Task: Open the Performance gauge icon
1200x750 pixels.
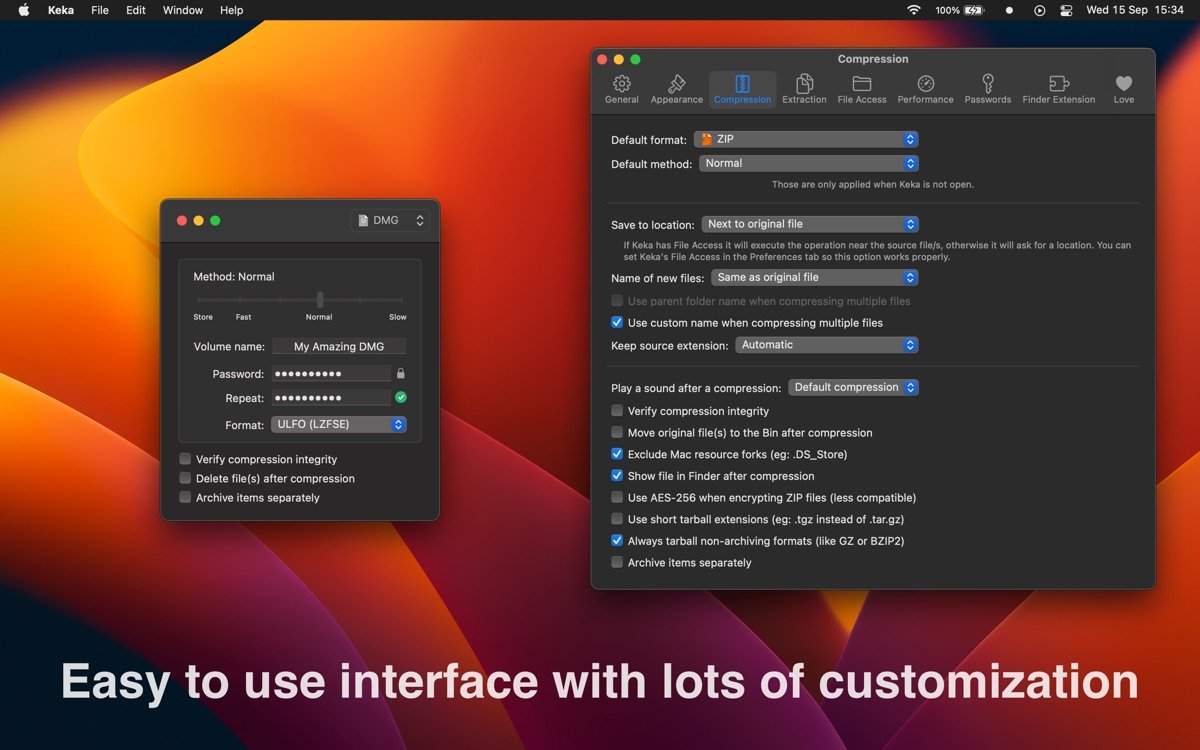Action: coord(925,85)
